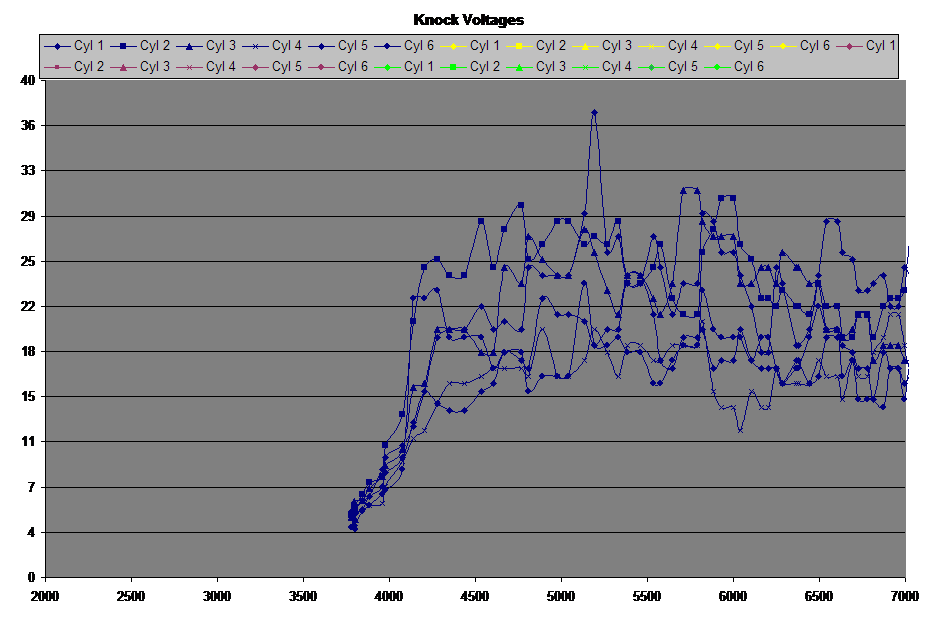Select the blue square Cyl 2 legend marker
The width and height of the screenshot is (938, 624).
124,46
